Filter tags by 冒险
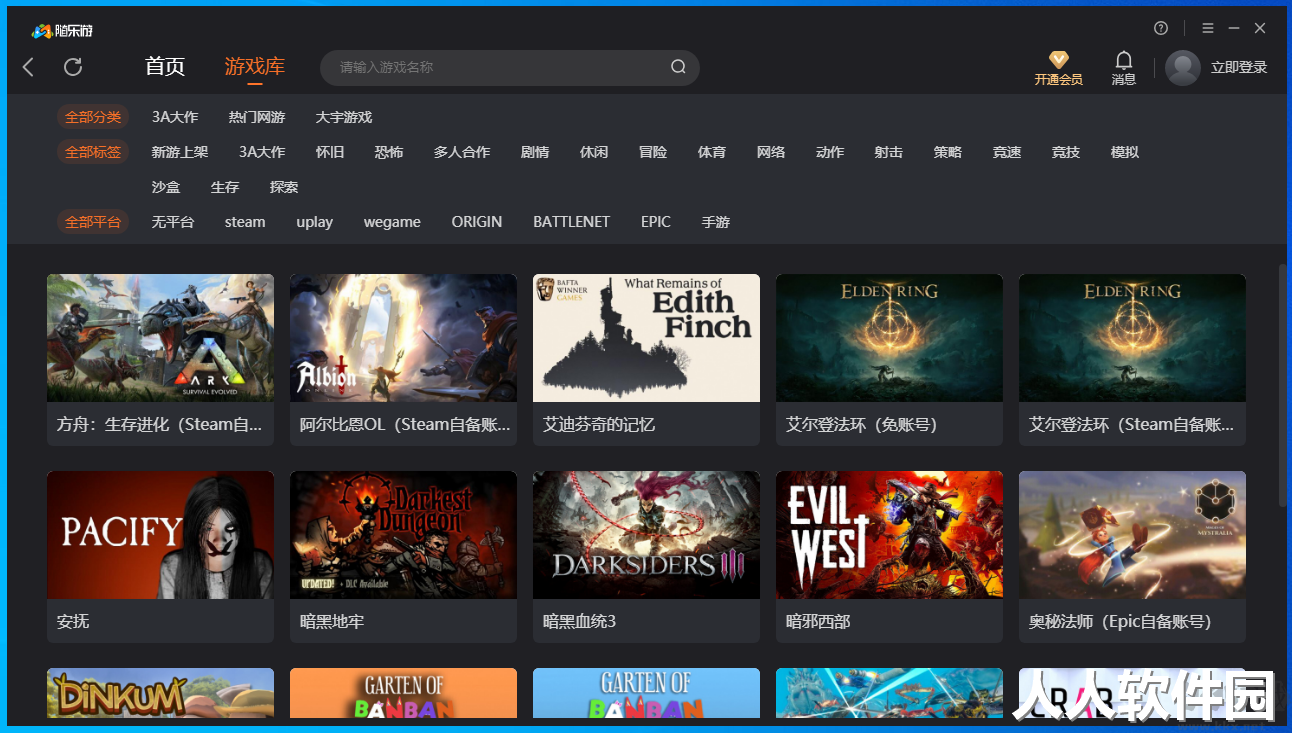 click(x=653, y=152)
